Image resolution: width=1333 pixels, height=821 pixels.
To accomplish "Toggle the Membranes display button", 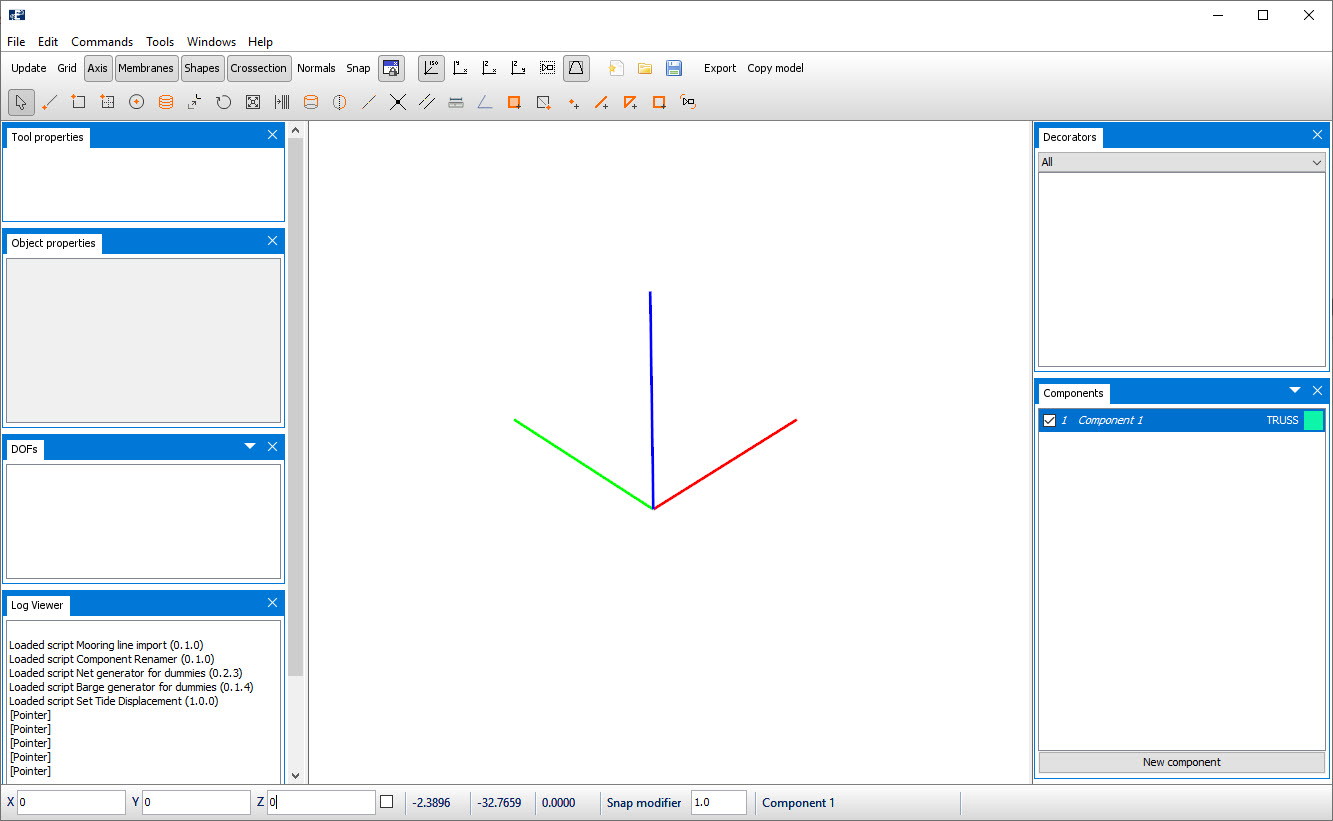I will click(146, 68).
